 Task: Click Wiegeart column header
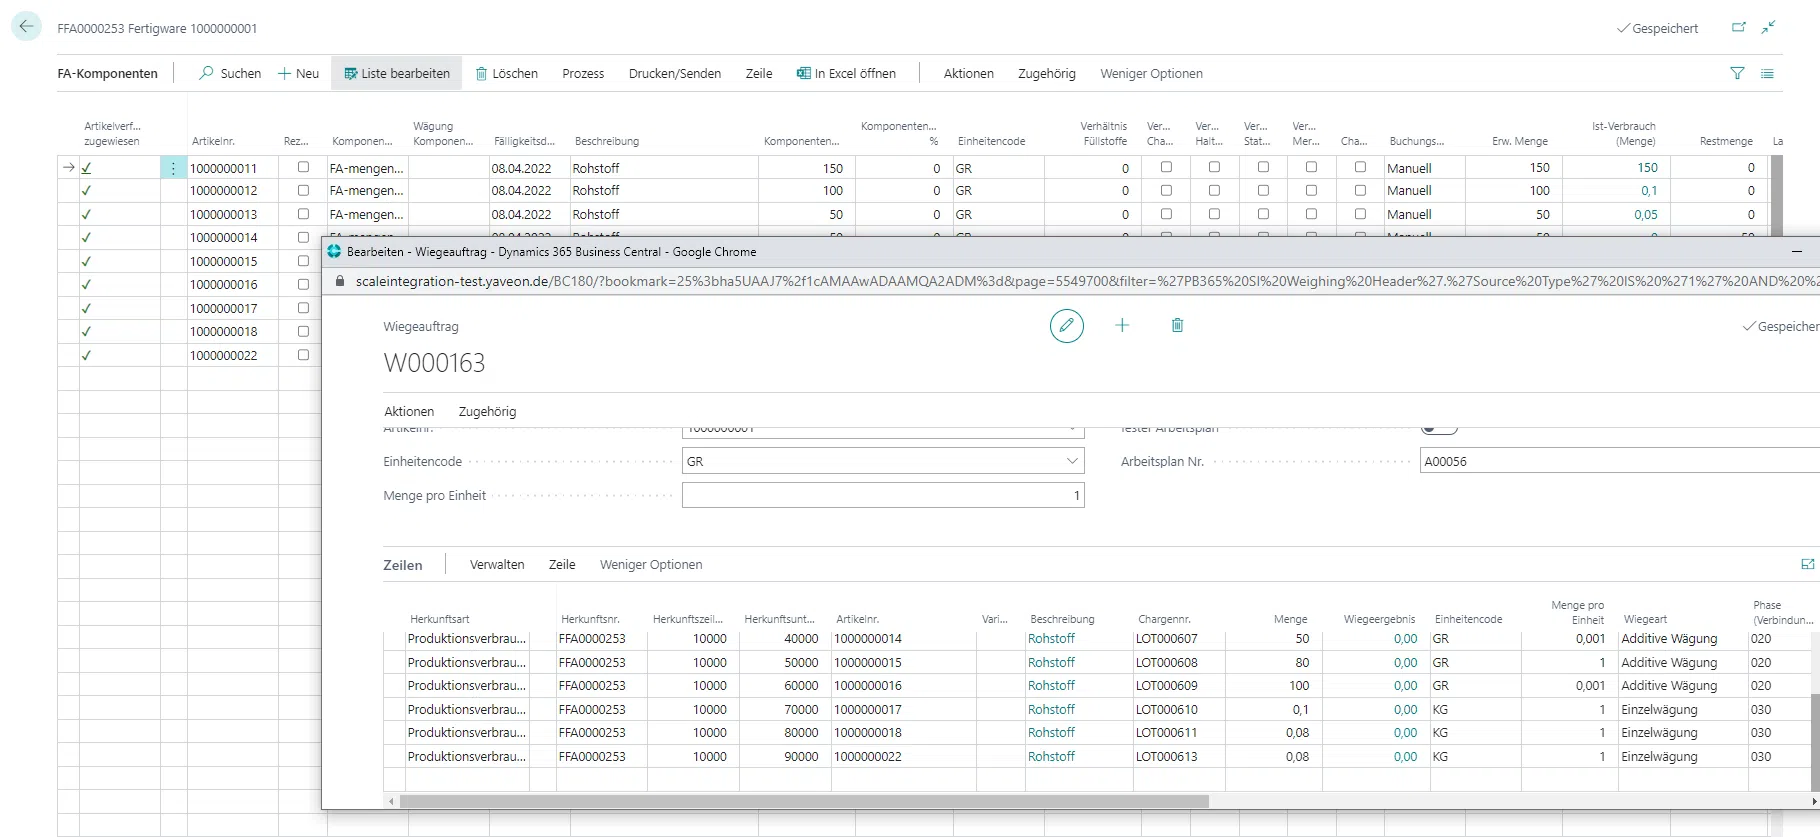tap(1645, 619)
